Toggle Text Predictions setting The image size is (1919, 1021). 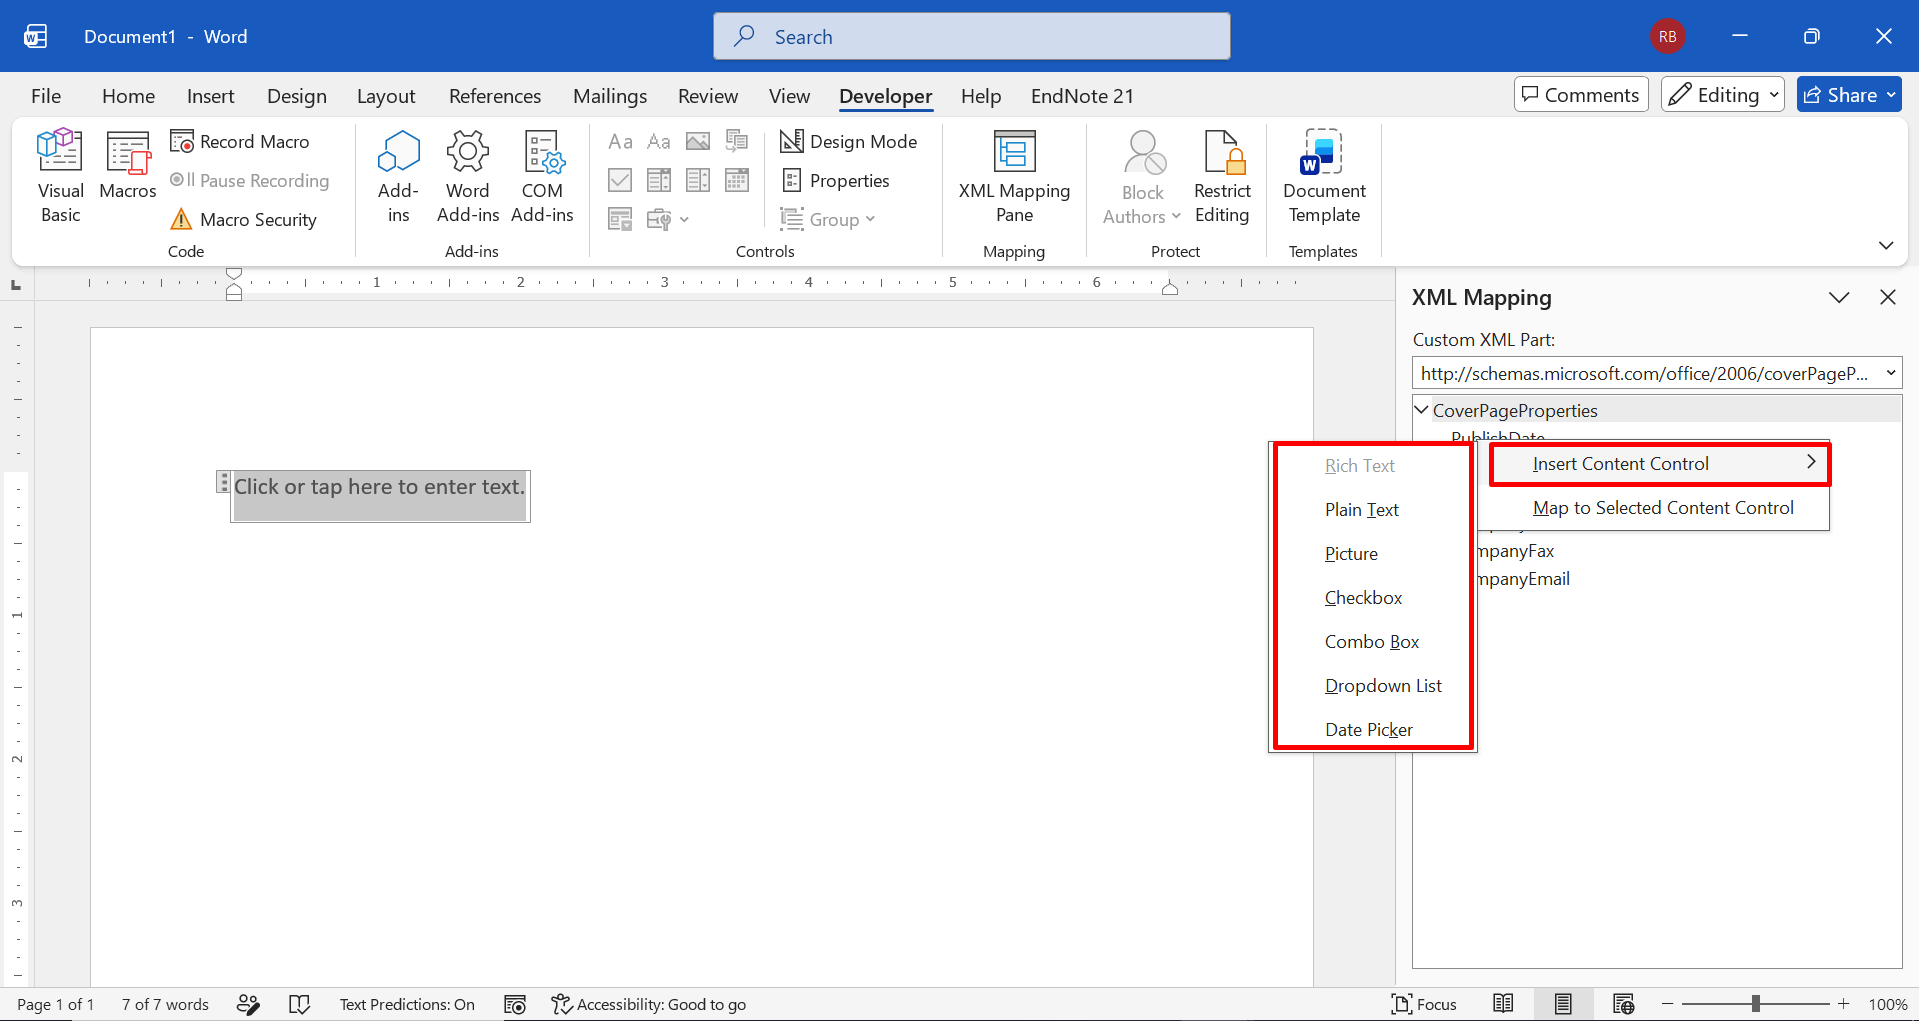coord(407,1004)
